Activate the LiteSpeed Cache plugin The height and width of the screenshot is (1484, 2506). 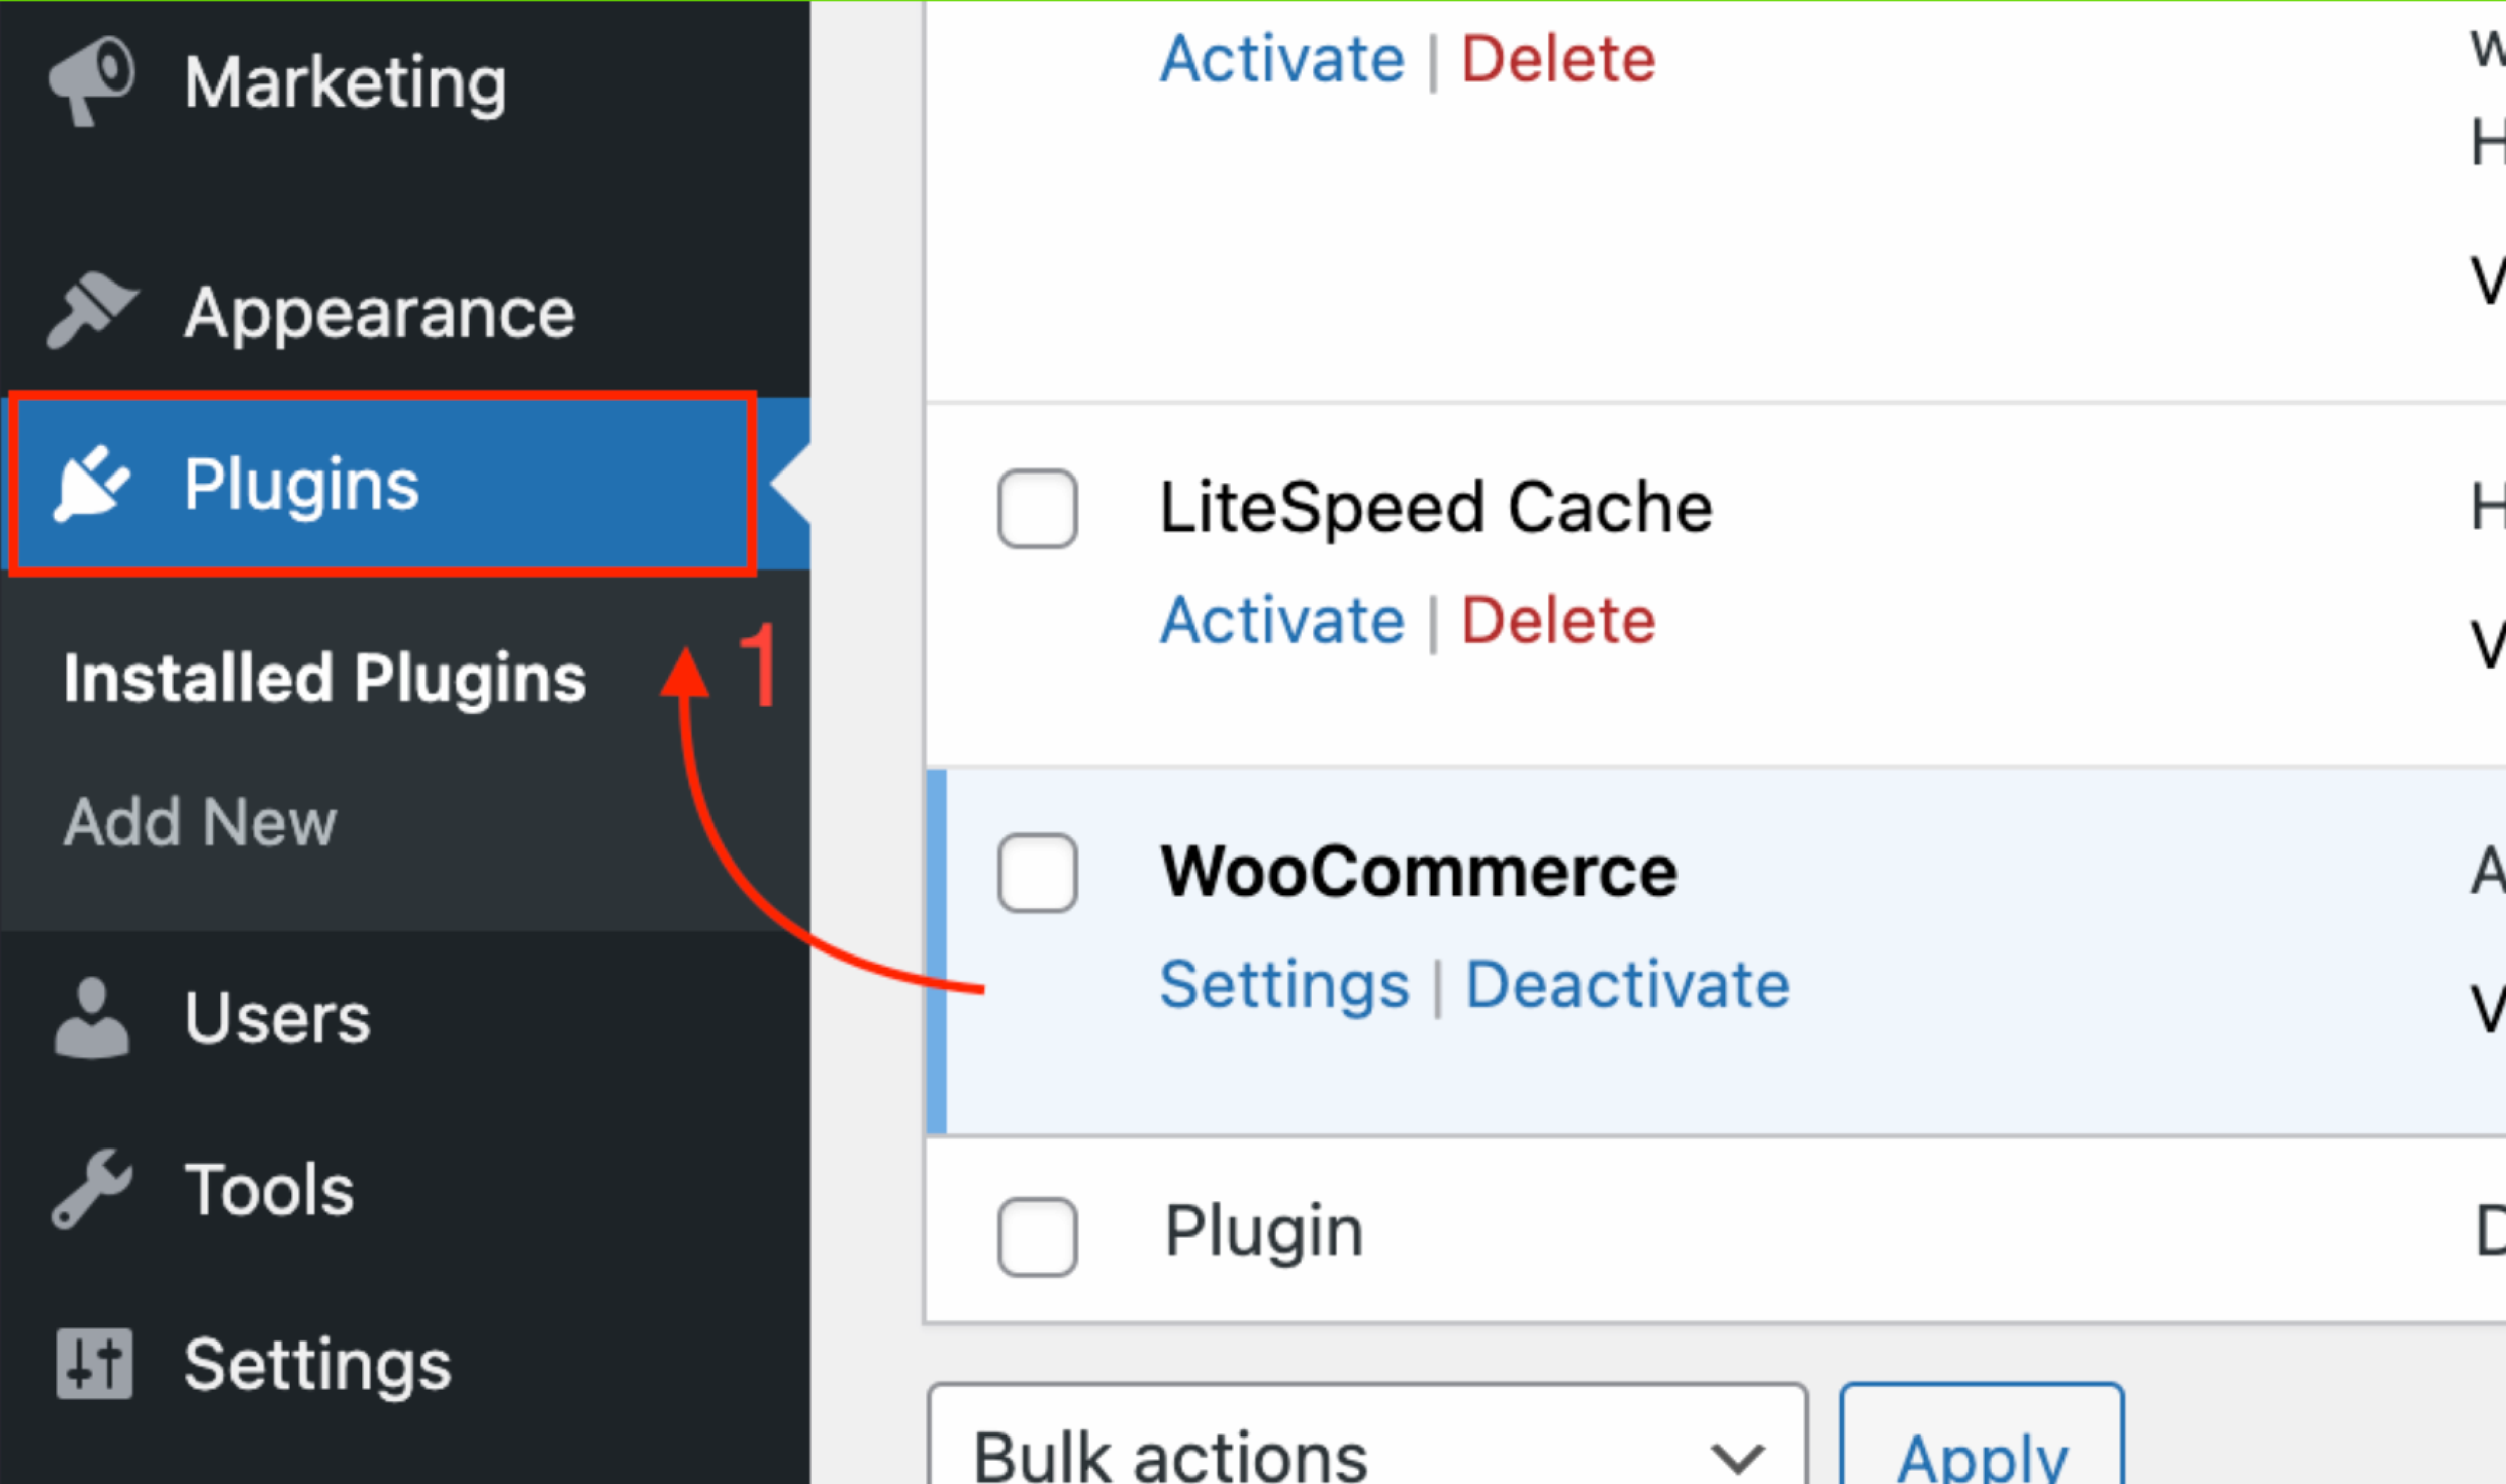click(1282, 620)
